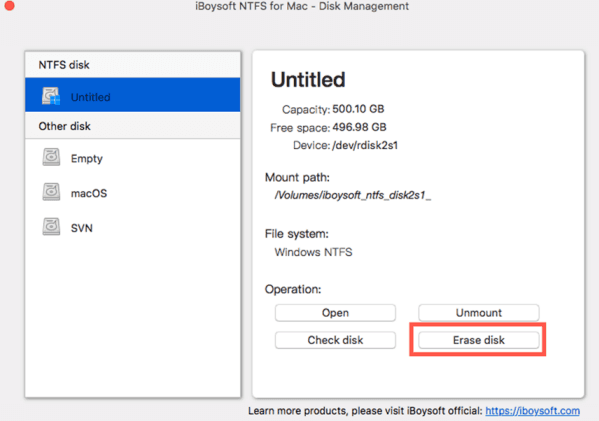Visit the iboysoft.com link
The image size is (599, 421).
(533, 411)
